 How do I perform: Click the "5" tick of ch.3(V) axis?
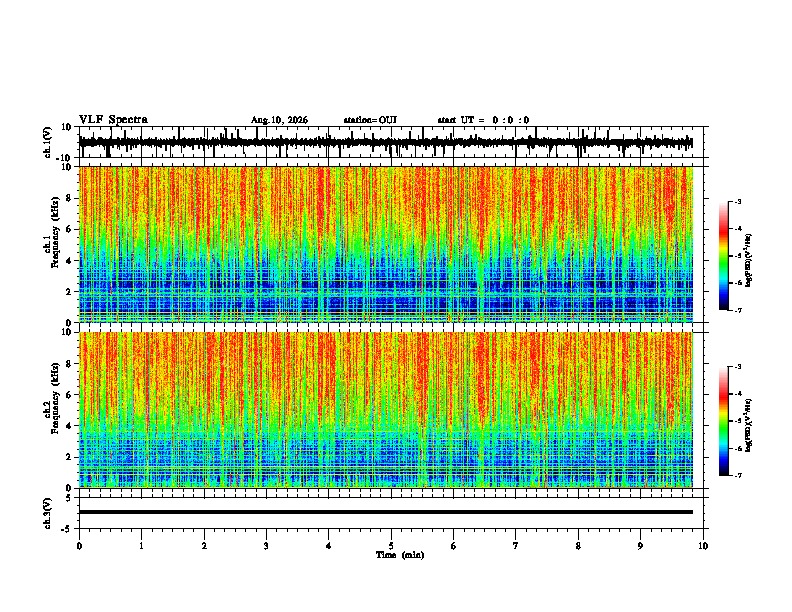(x=70, y=498)
